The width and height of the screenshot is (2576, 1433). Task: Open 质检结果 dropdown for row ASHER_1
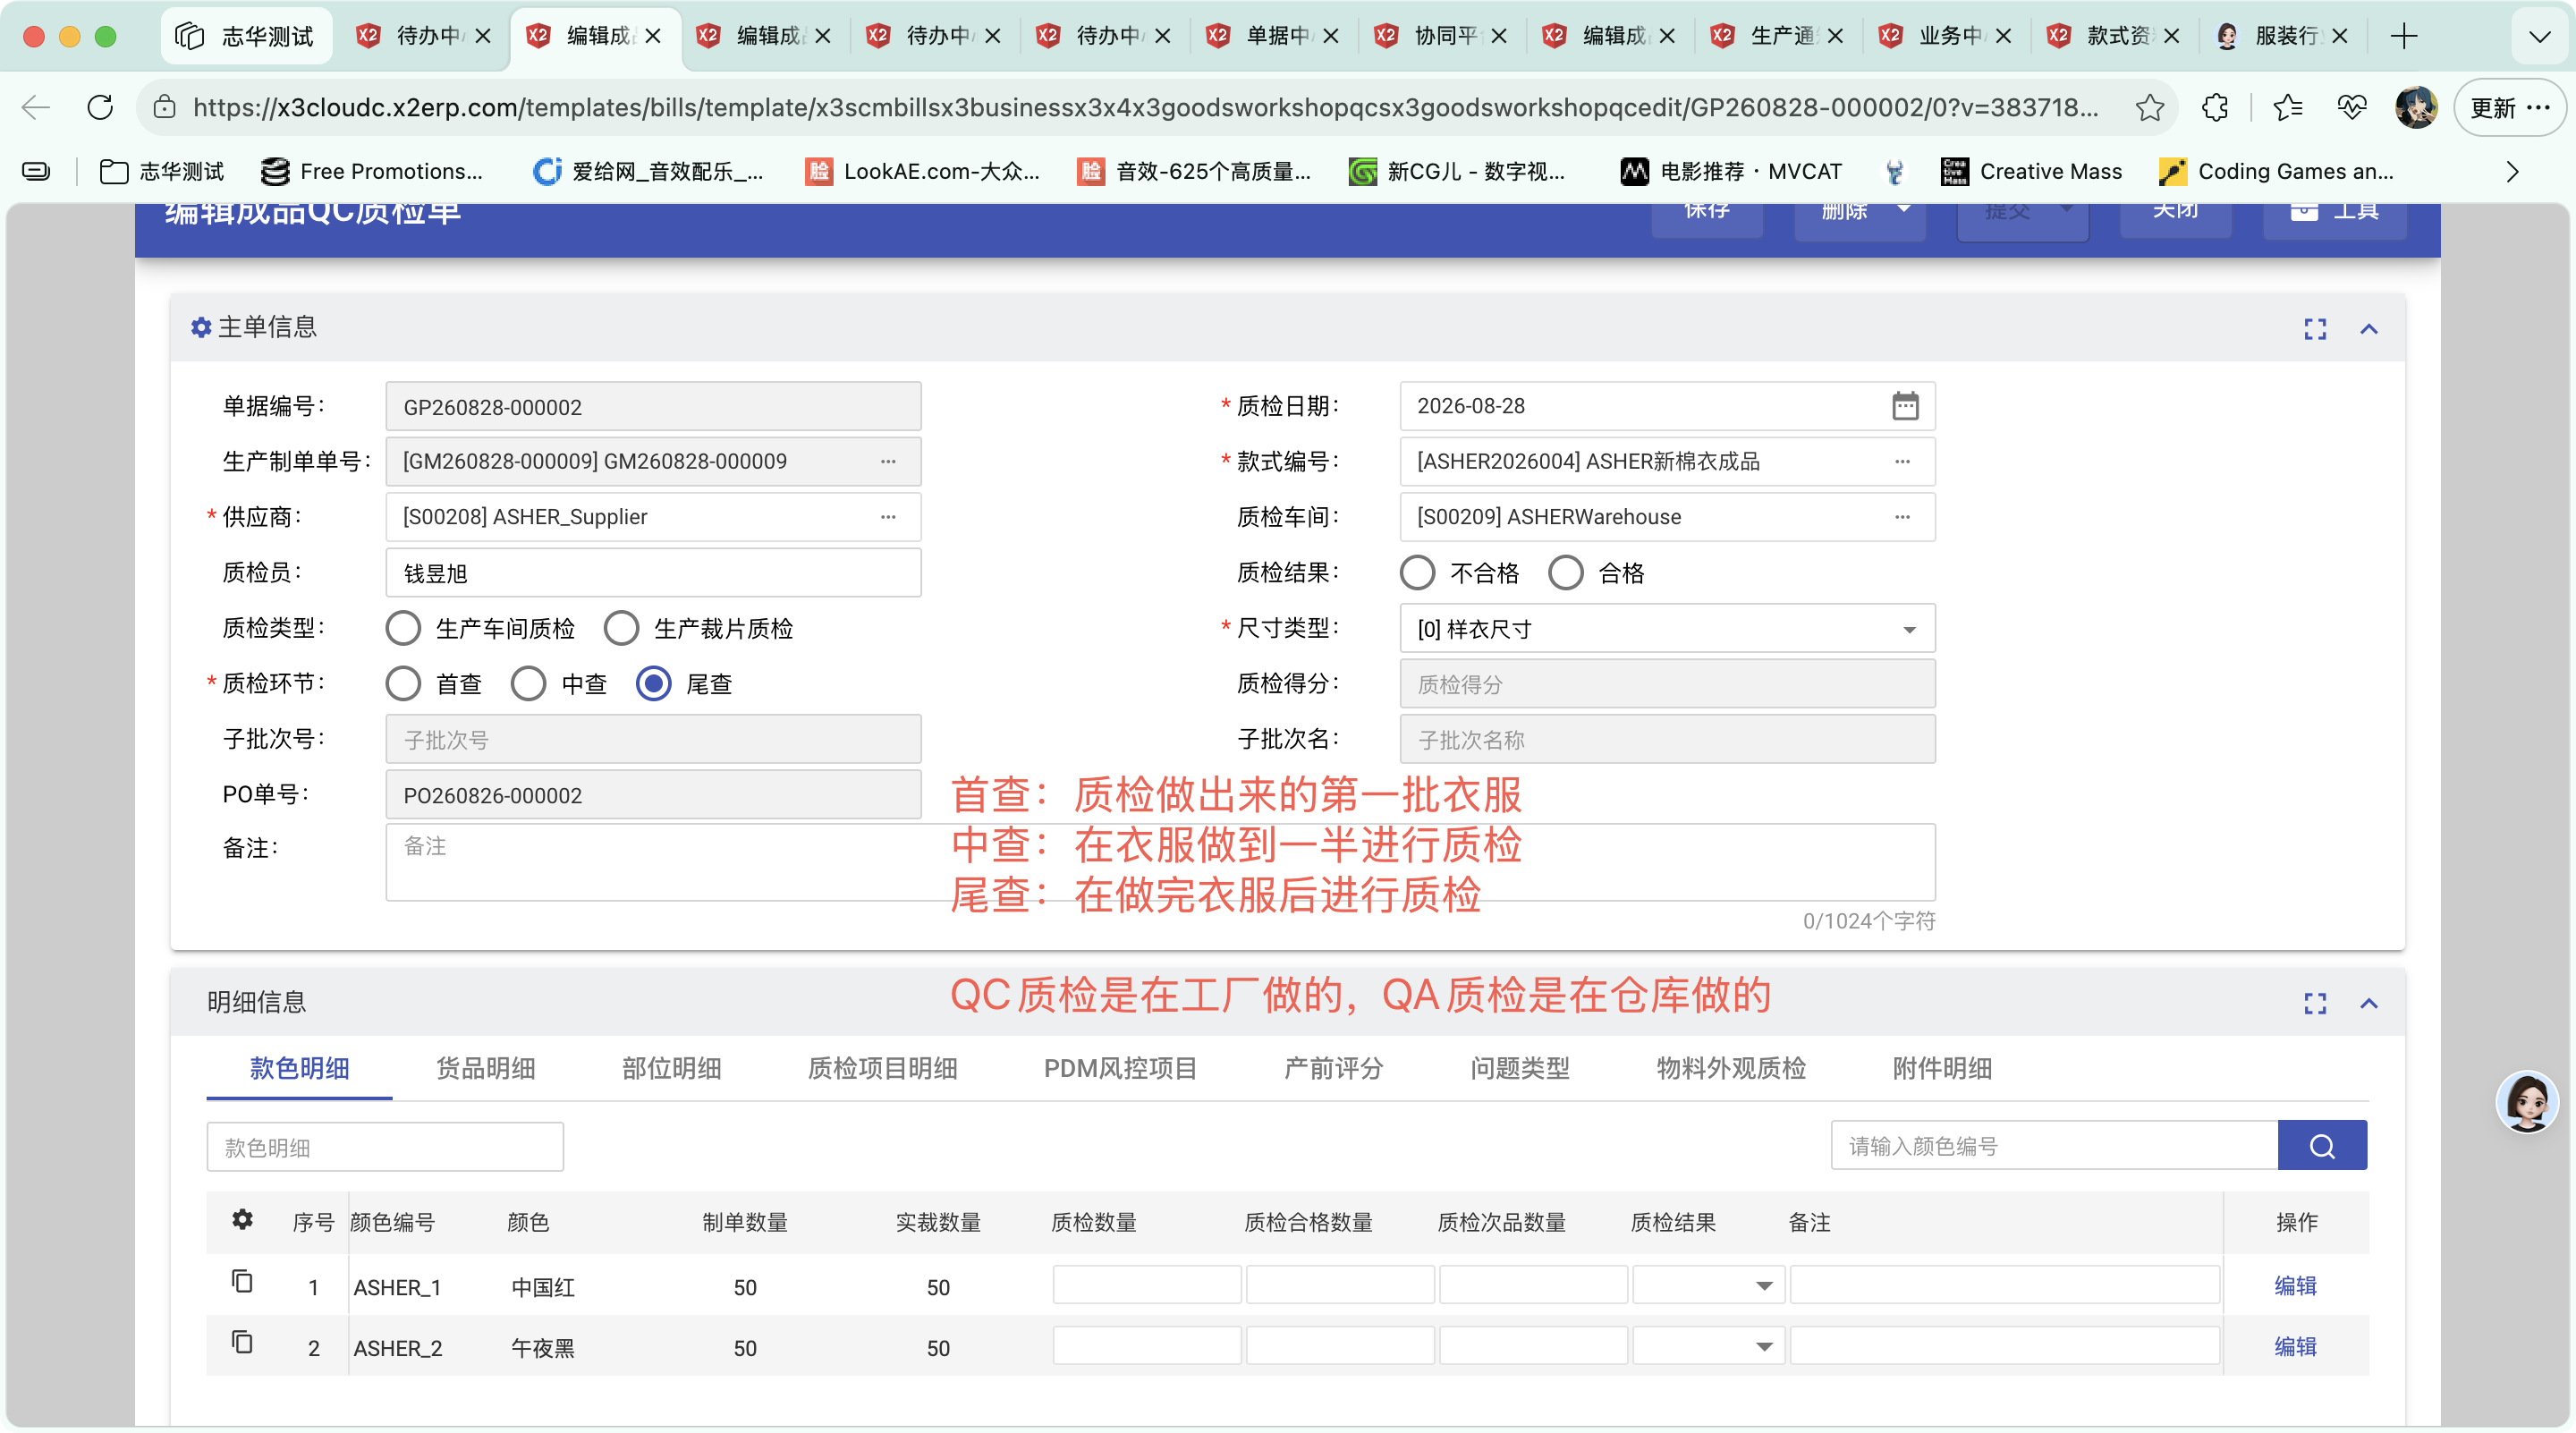click(x=1708, y=1285)
